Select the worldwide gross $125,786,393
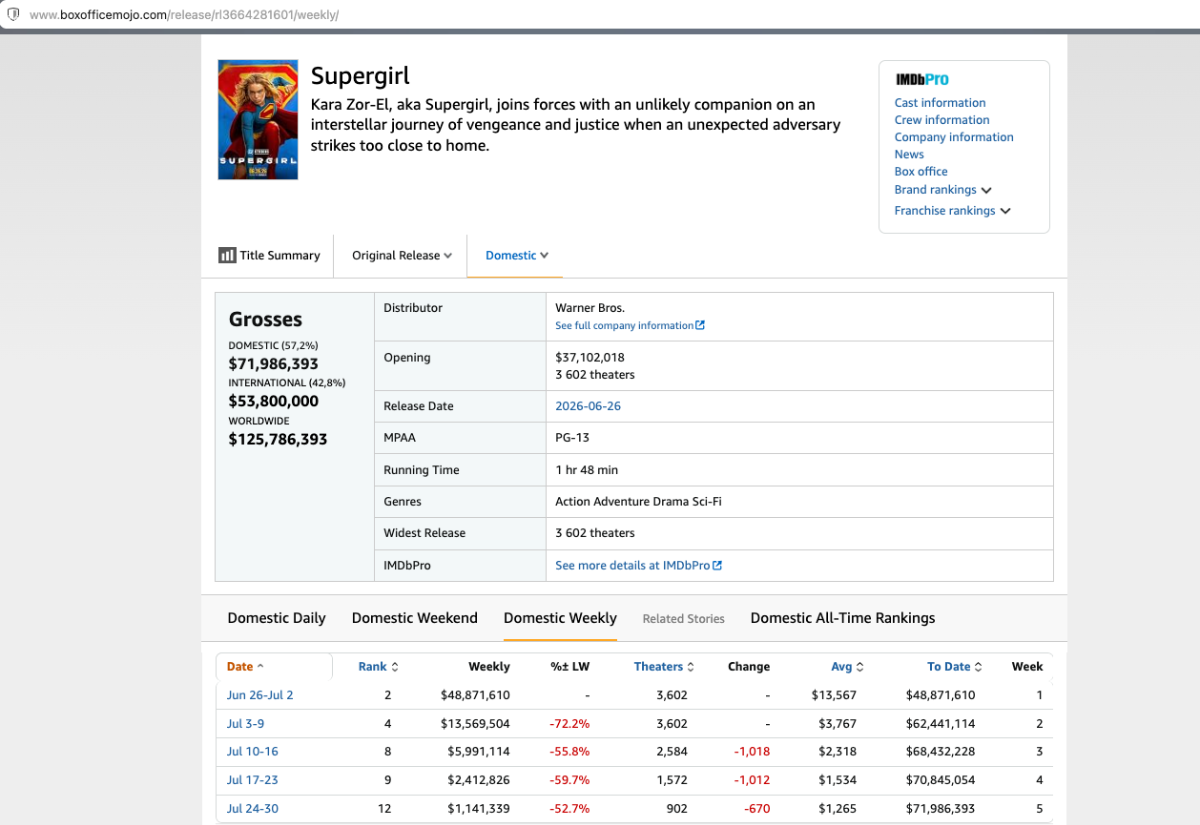The image size is (1200, 825). pyautogui.click(x=278, y=439)
